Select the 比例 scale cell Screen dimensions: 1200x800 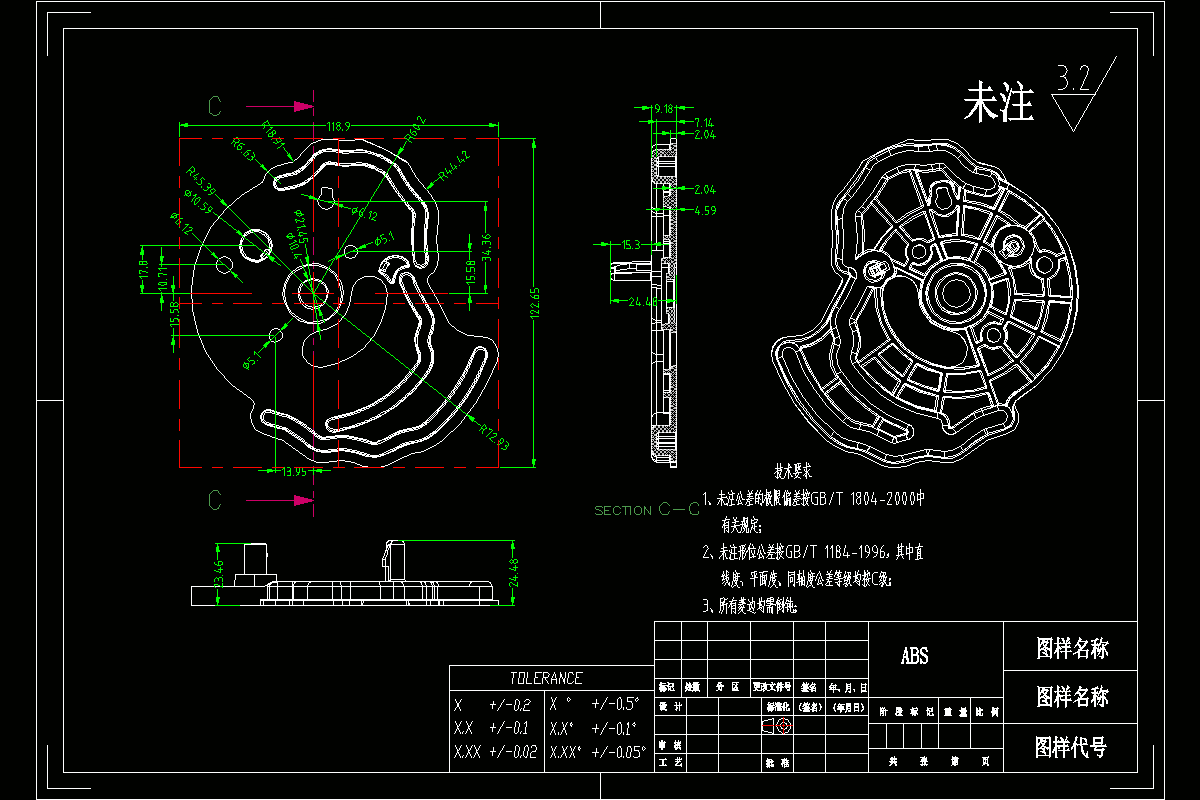pyautogui.click(x=986, y=711)
